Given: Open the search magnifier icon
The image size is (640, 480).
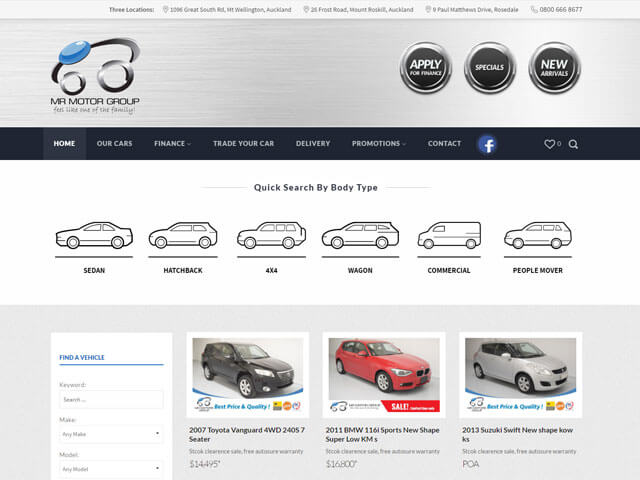Looking at the screenshot, I should click(573, 144).
